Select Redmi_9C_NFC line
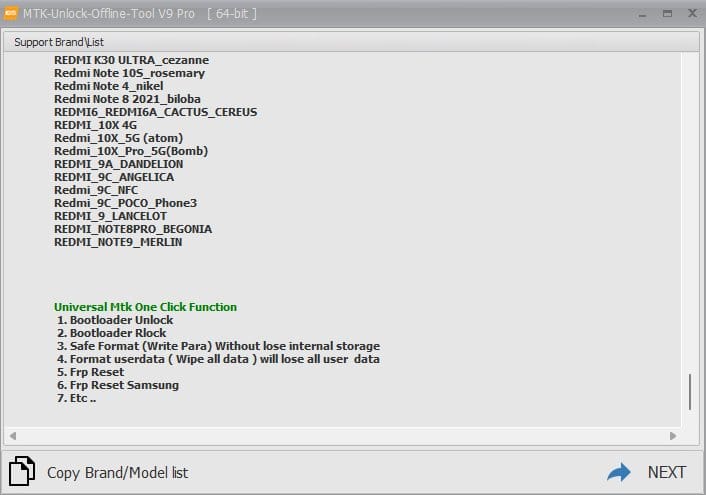The width and height of the screenshot is (706, 495). tap(96, 191)
